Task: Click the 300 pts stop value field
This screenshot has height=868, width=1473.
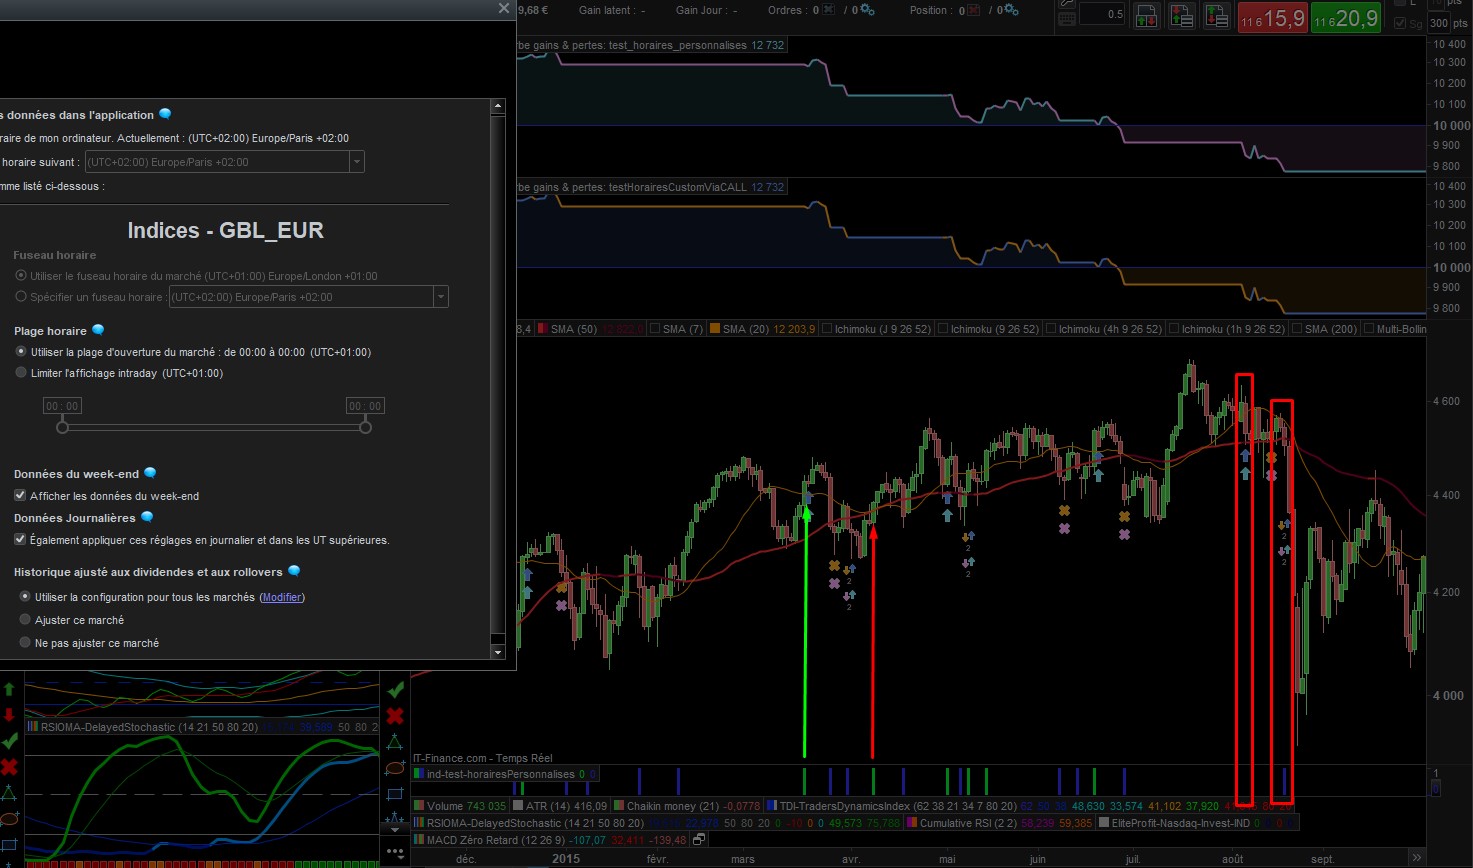Action: click(x=1439, y=23)
